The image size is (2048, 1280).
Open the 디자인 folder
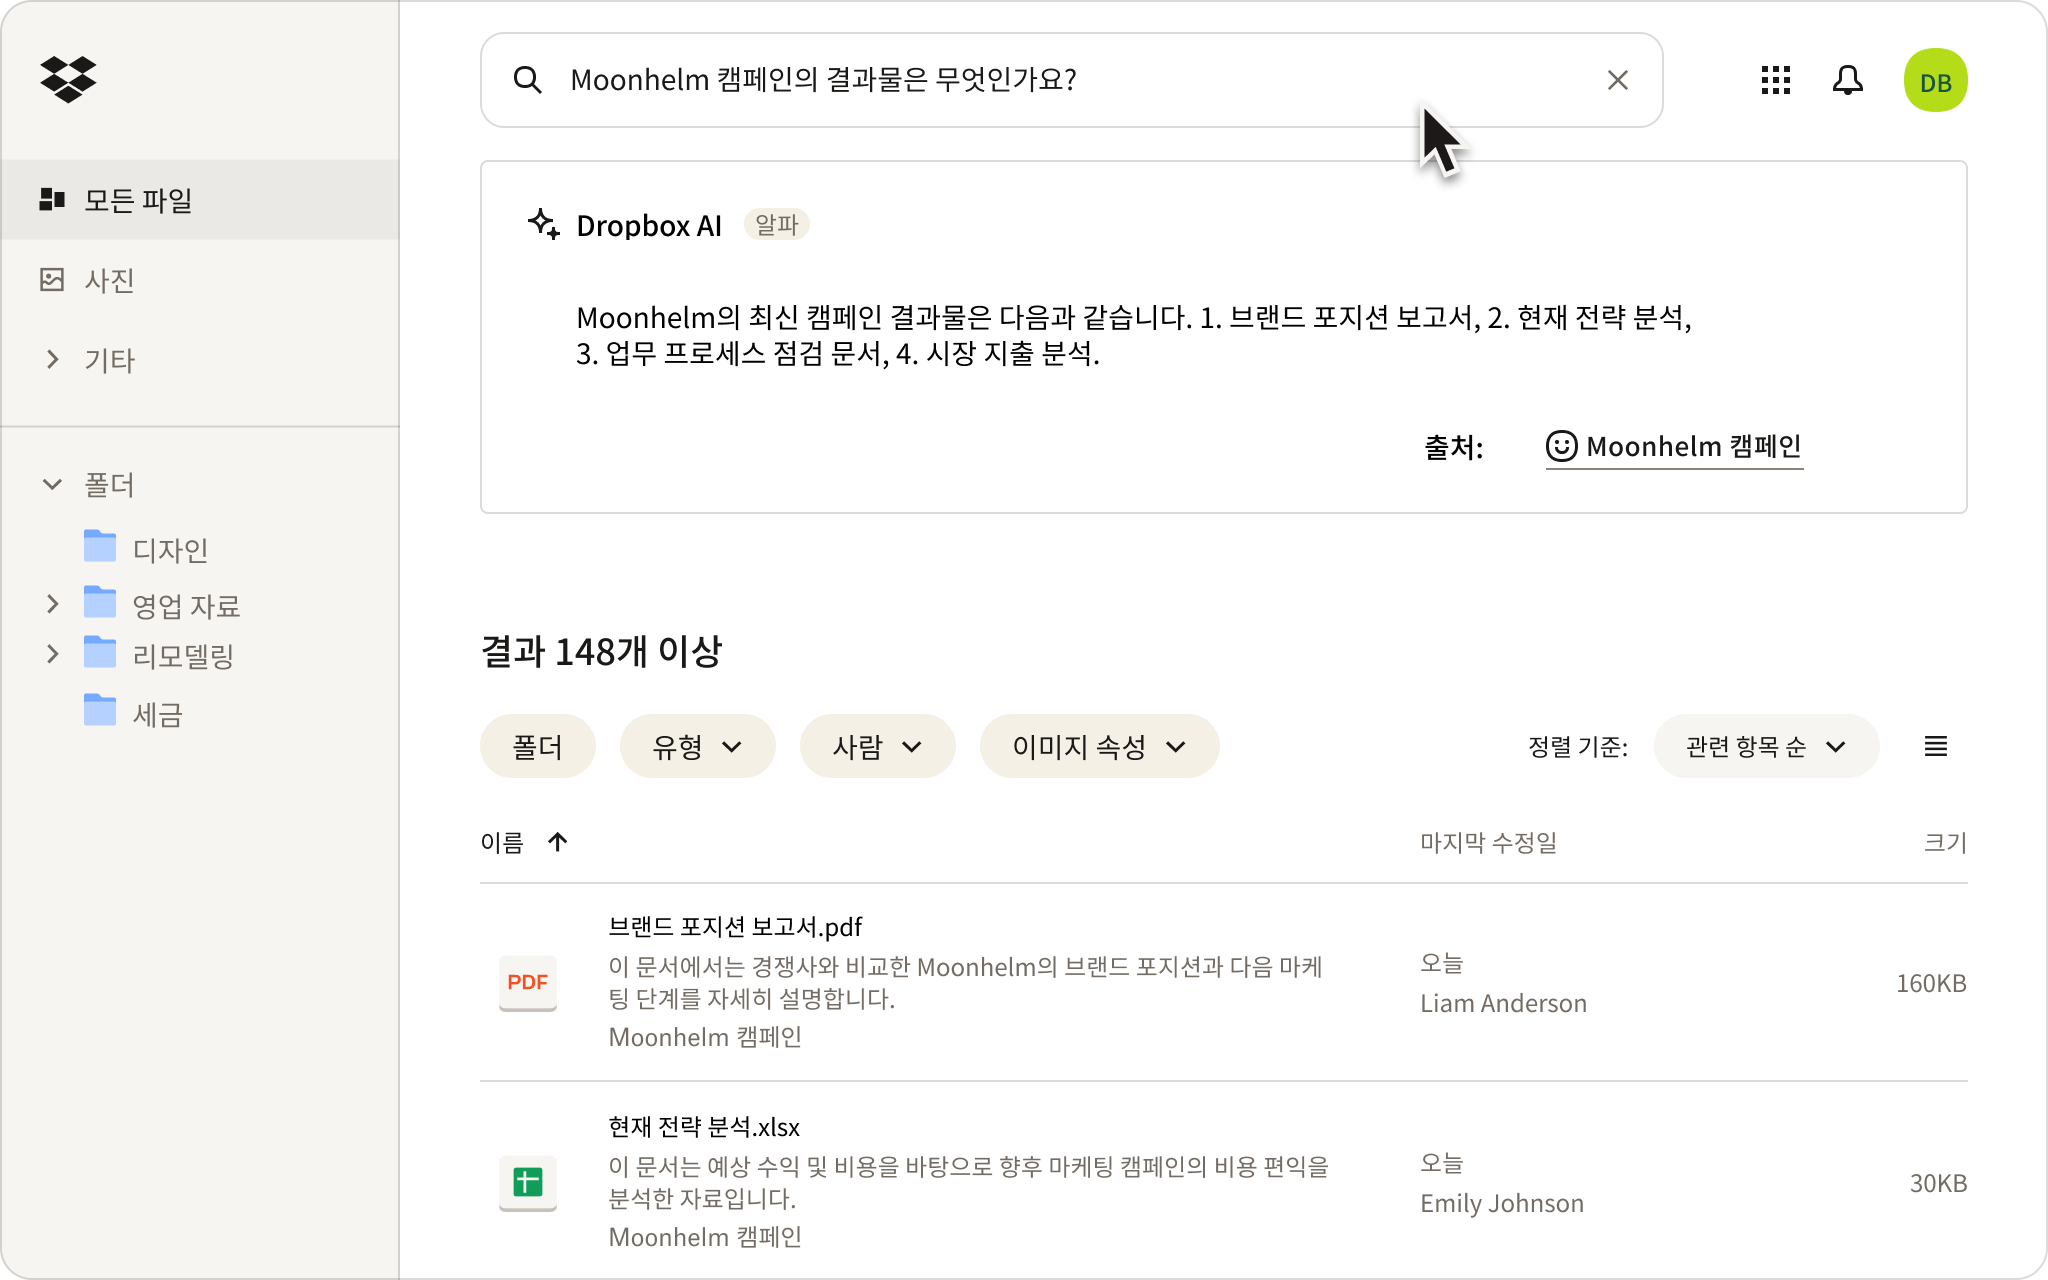pyautogui.click(x=171, y=550)
